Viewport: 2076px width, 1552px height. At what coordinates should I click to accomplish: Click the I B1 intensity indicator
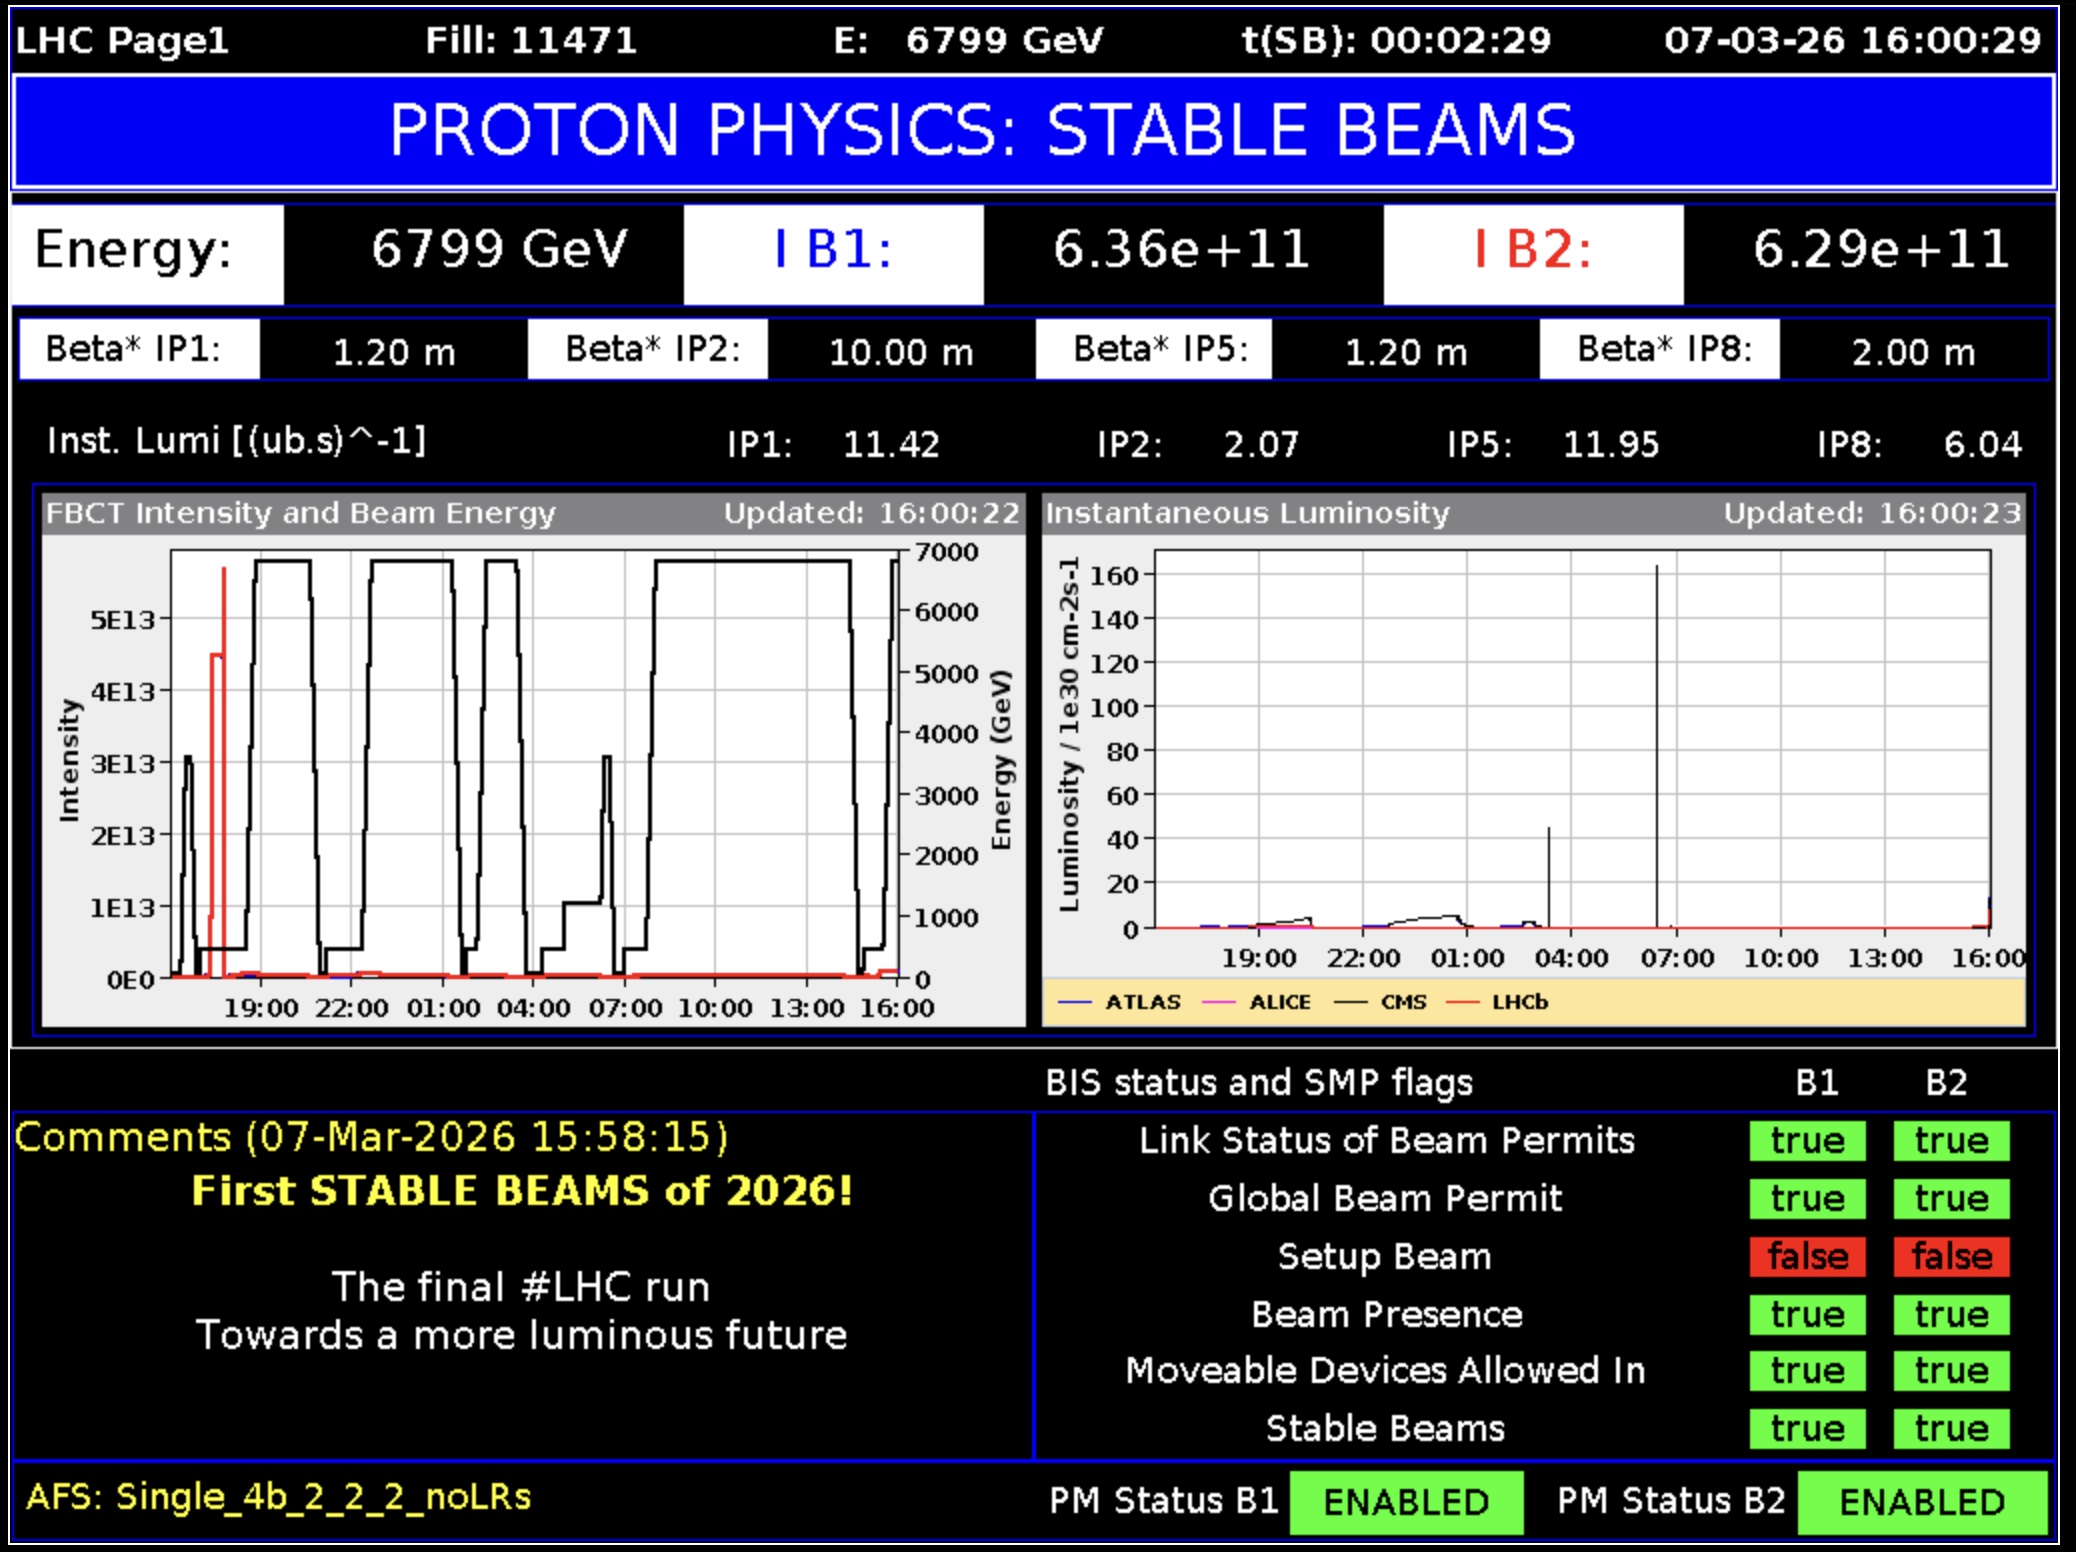(832, 250)
